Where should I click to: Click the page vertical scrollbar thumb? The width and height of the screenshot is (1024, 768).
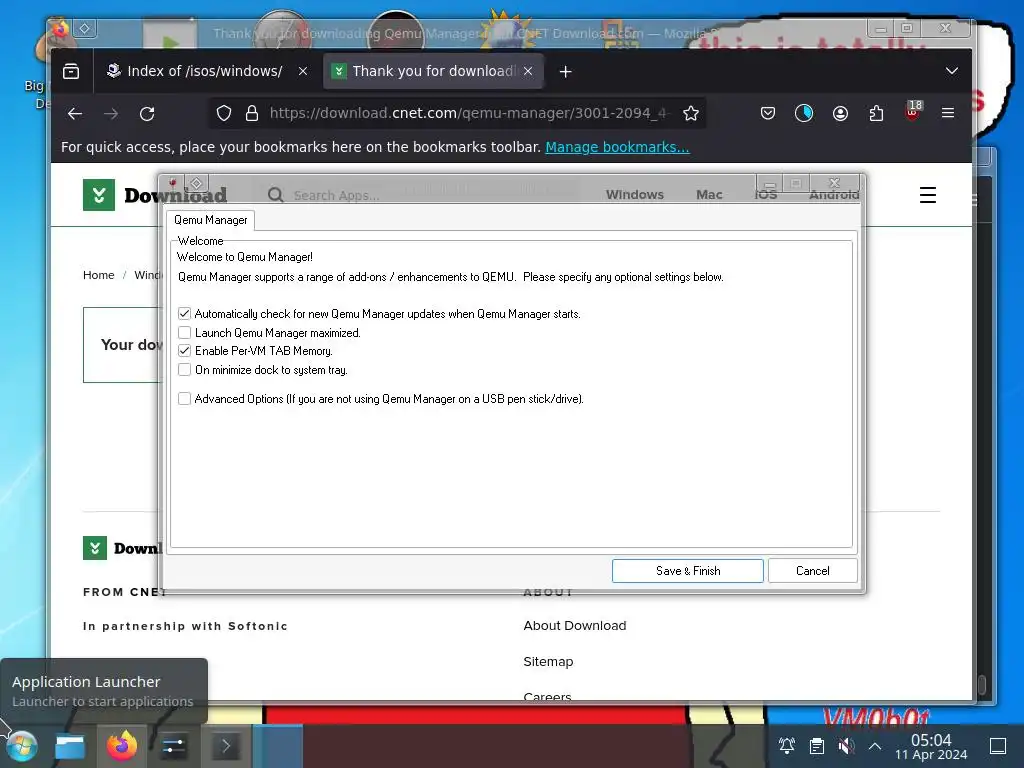982,684
